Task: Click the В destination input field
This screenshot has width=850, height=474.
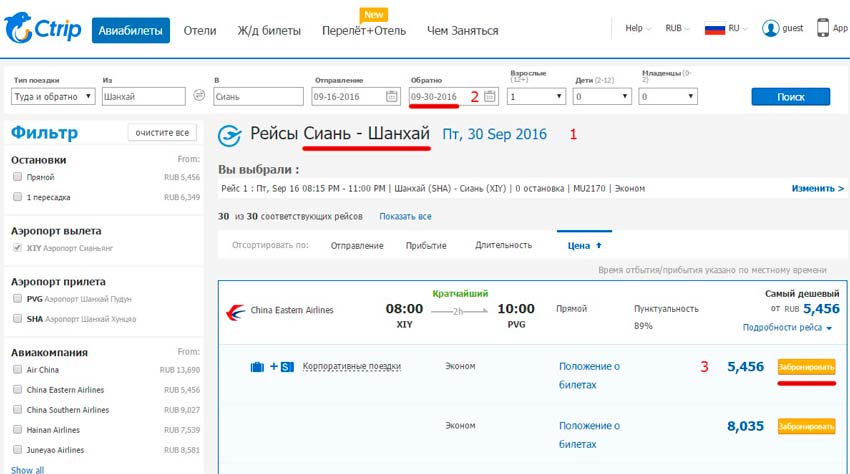Action: (258, 97)
